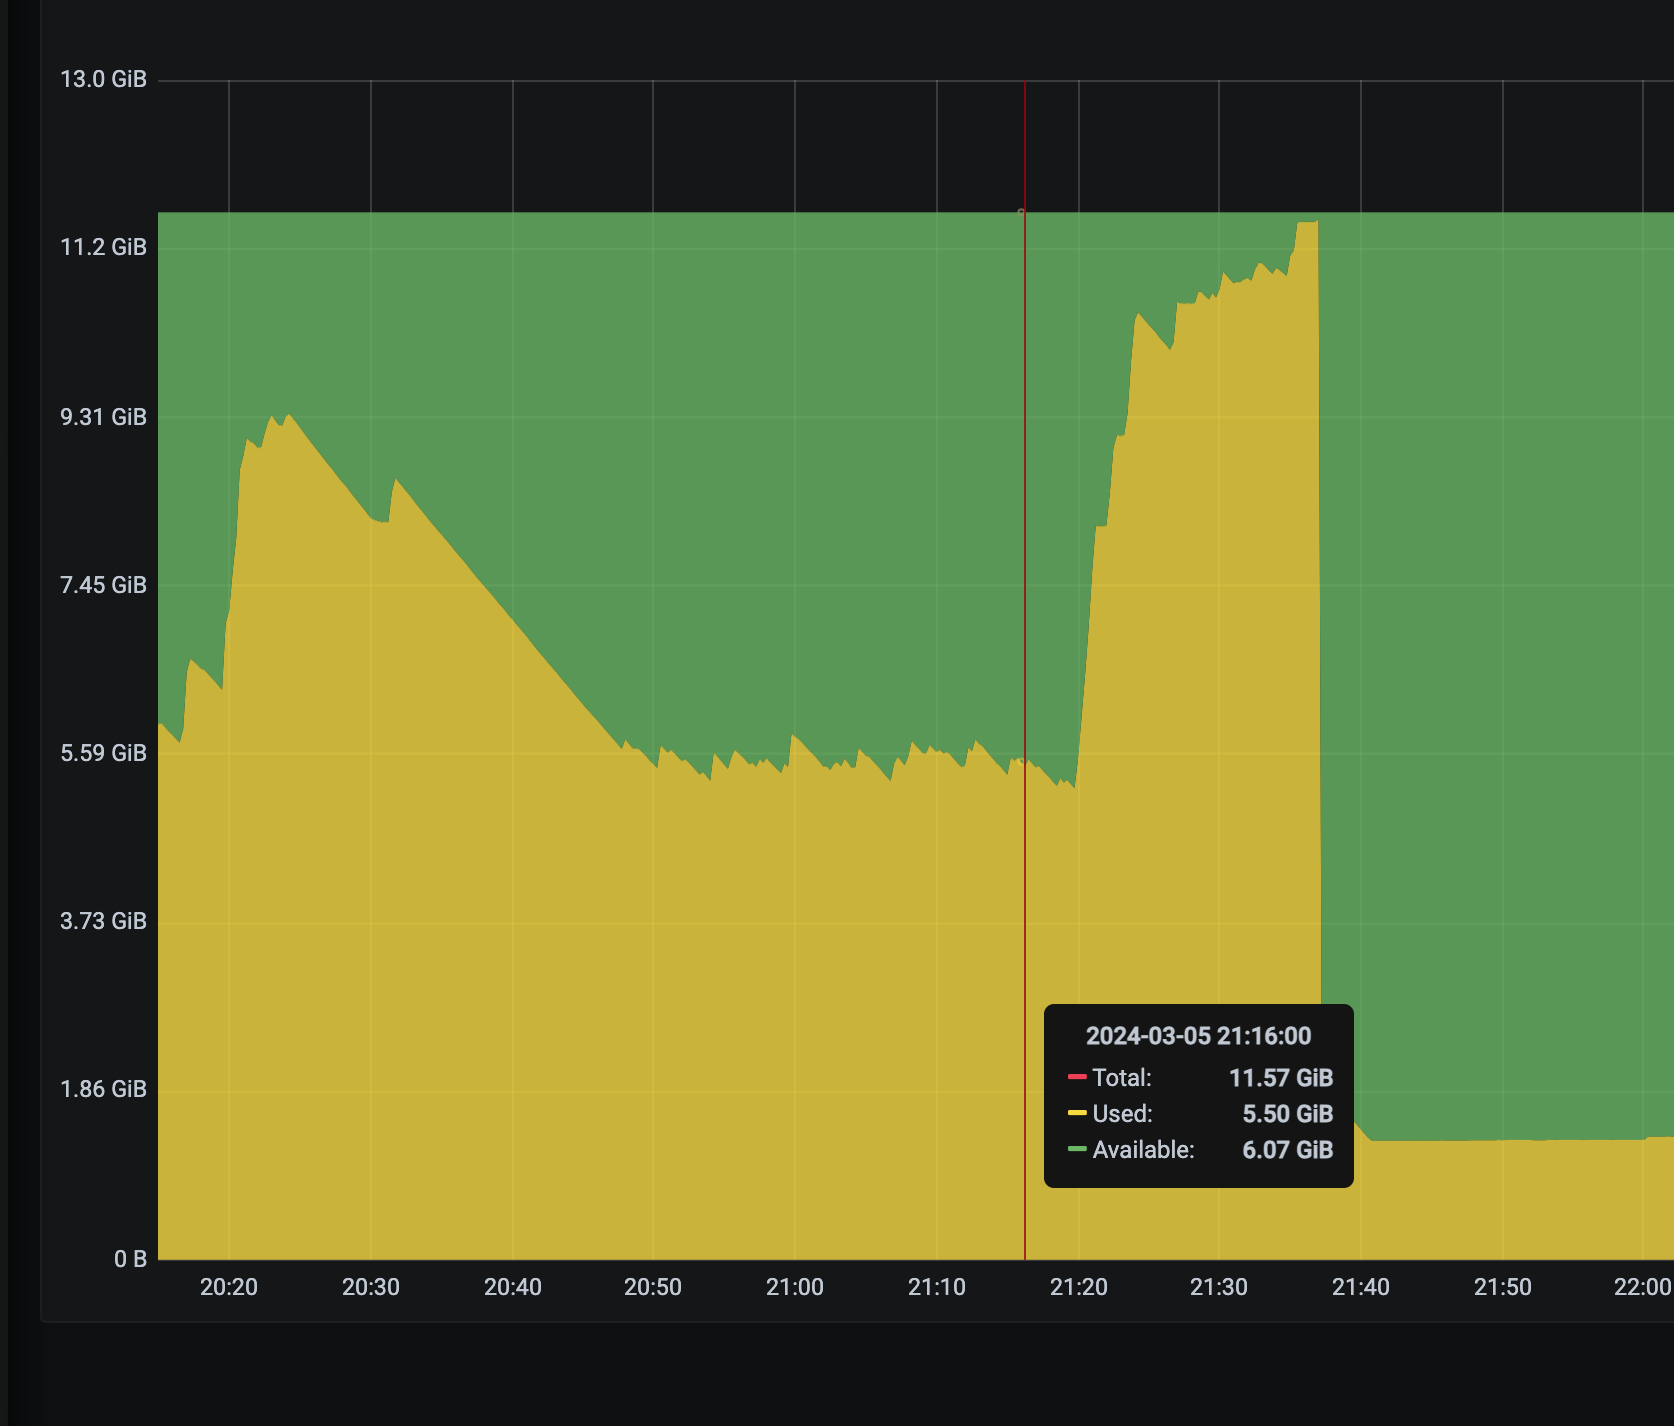1674x1426 pixels.
Task: Click the Total value 11.57 GiB
Action: (1280, 1078)
